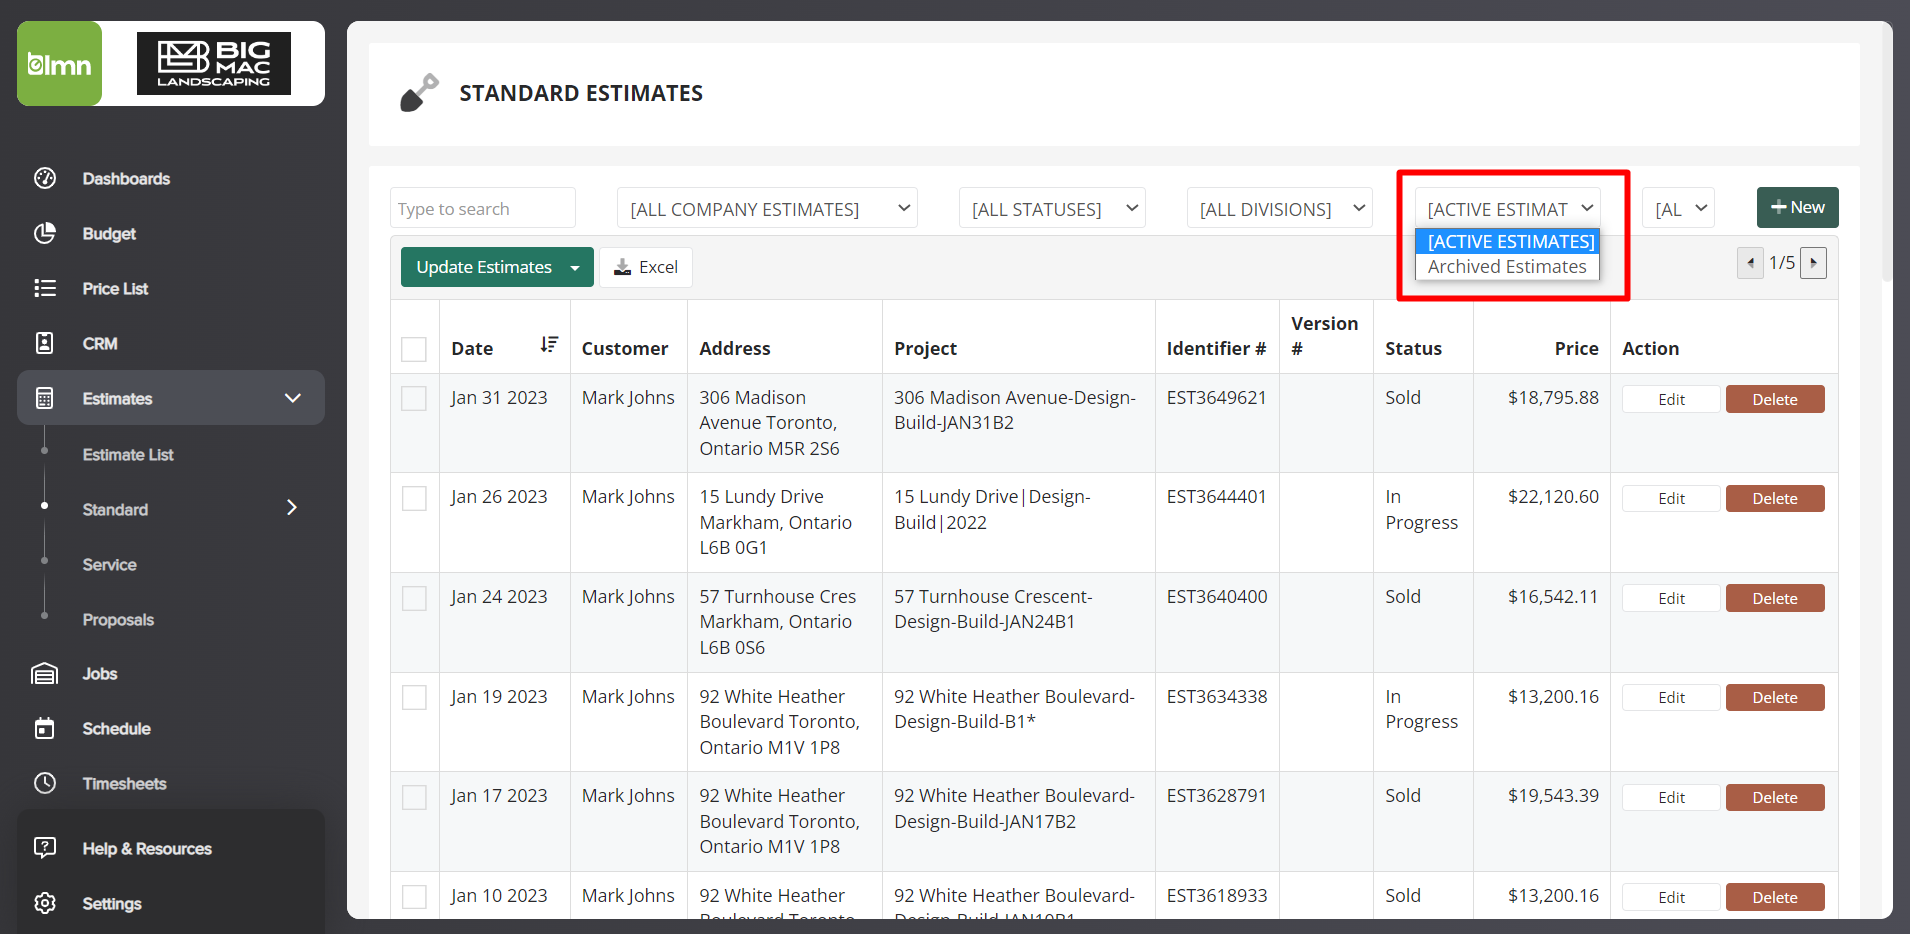
Task: Edit the EST3644401 estimate
Action: pos(1671,498)
